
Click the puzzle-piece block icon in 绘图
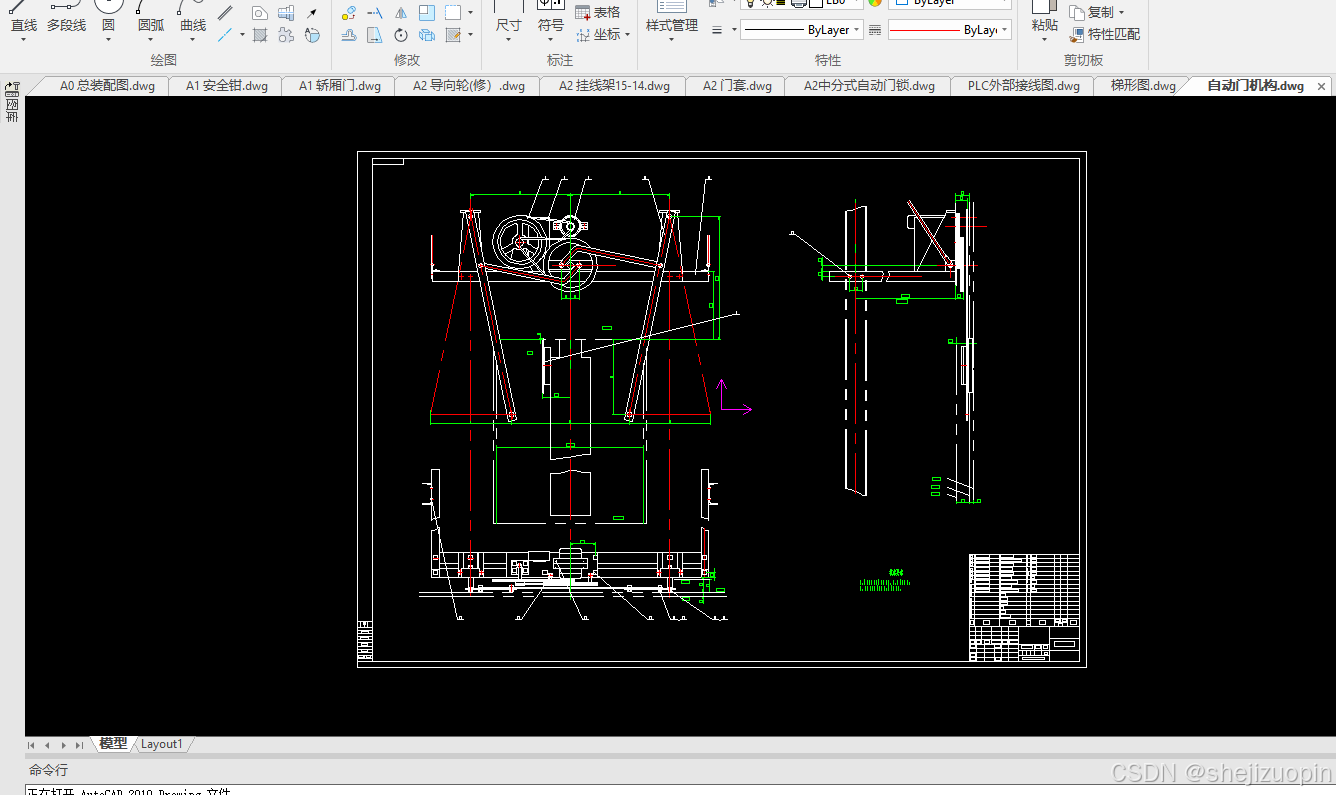tap(286, 35)
